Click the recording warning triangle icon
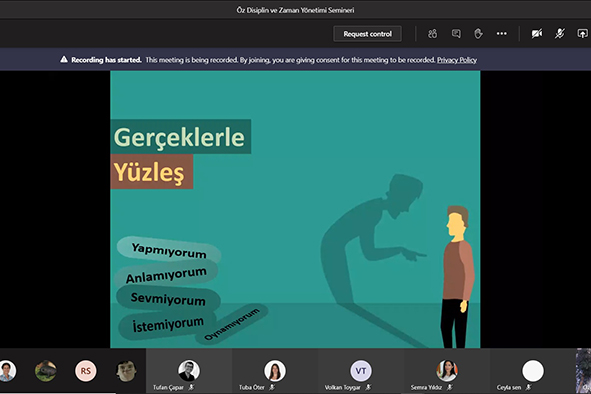 (x=64, y=60)
